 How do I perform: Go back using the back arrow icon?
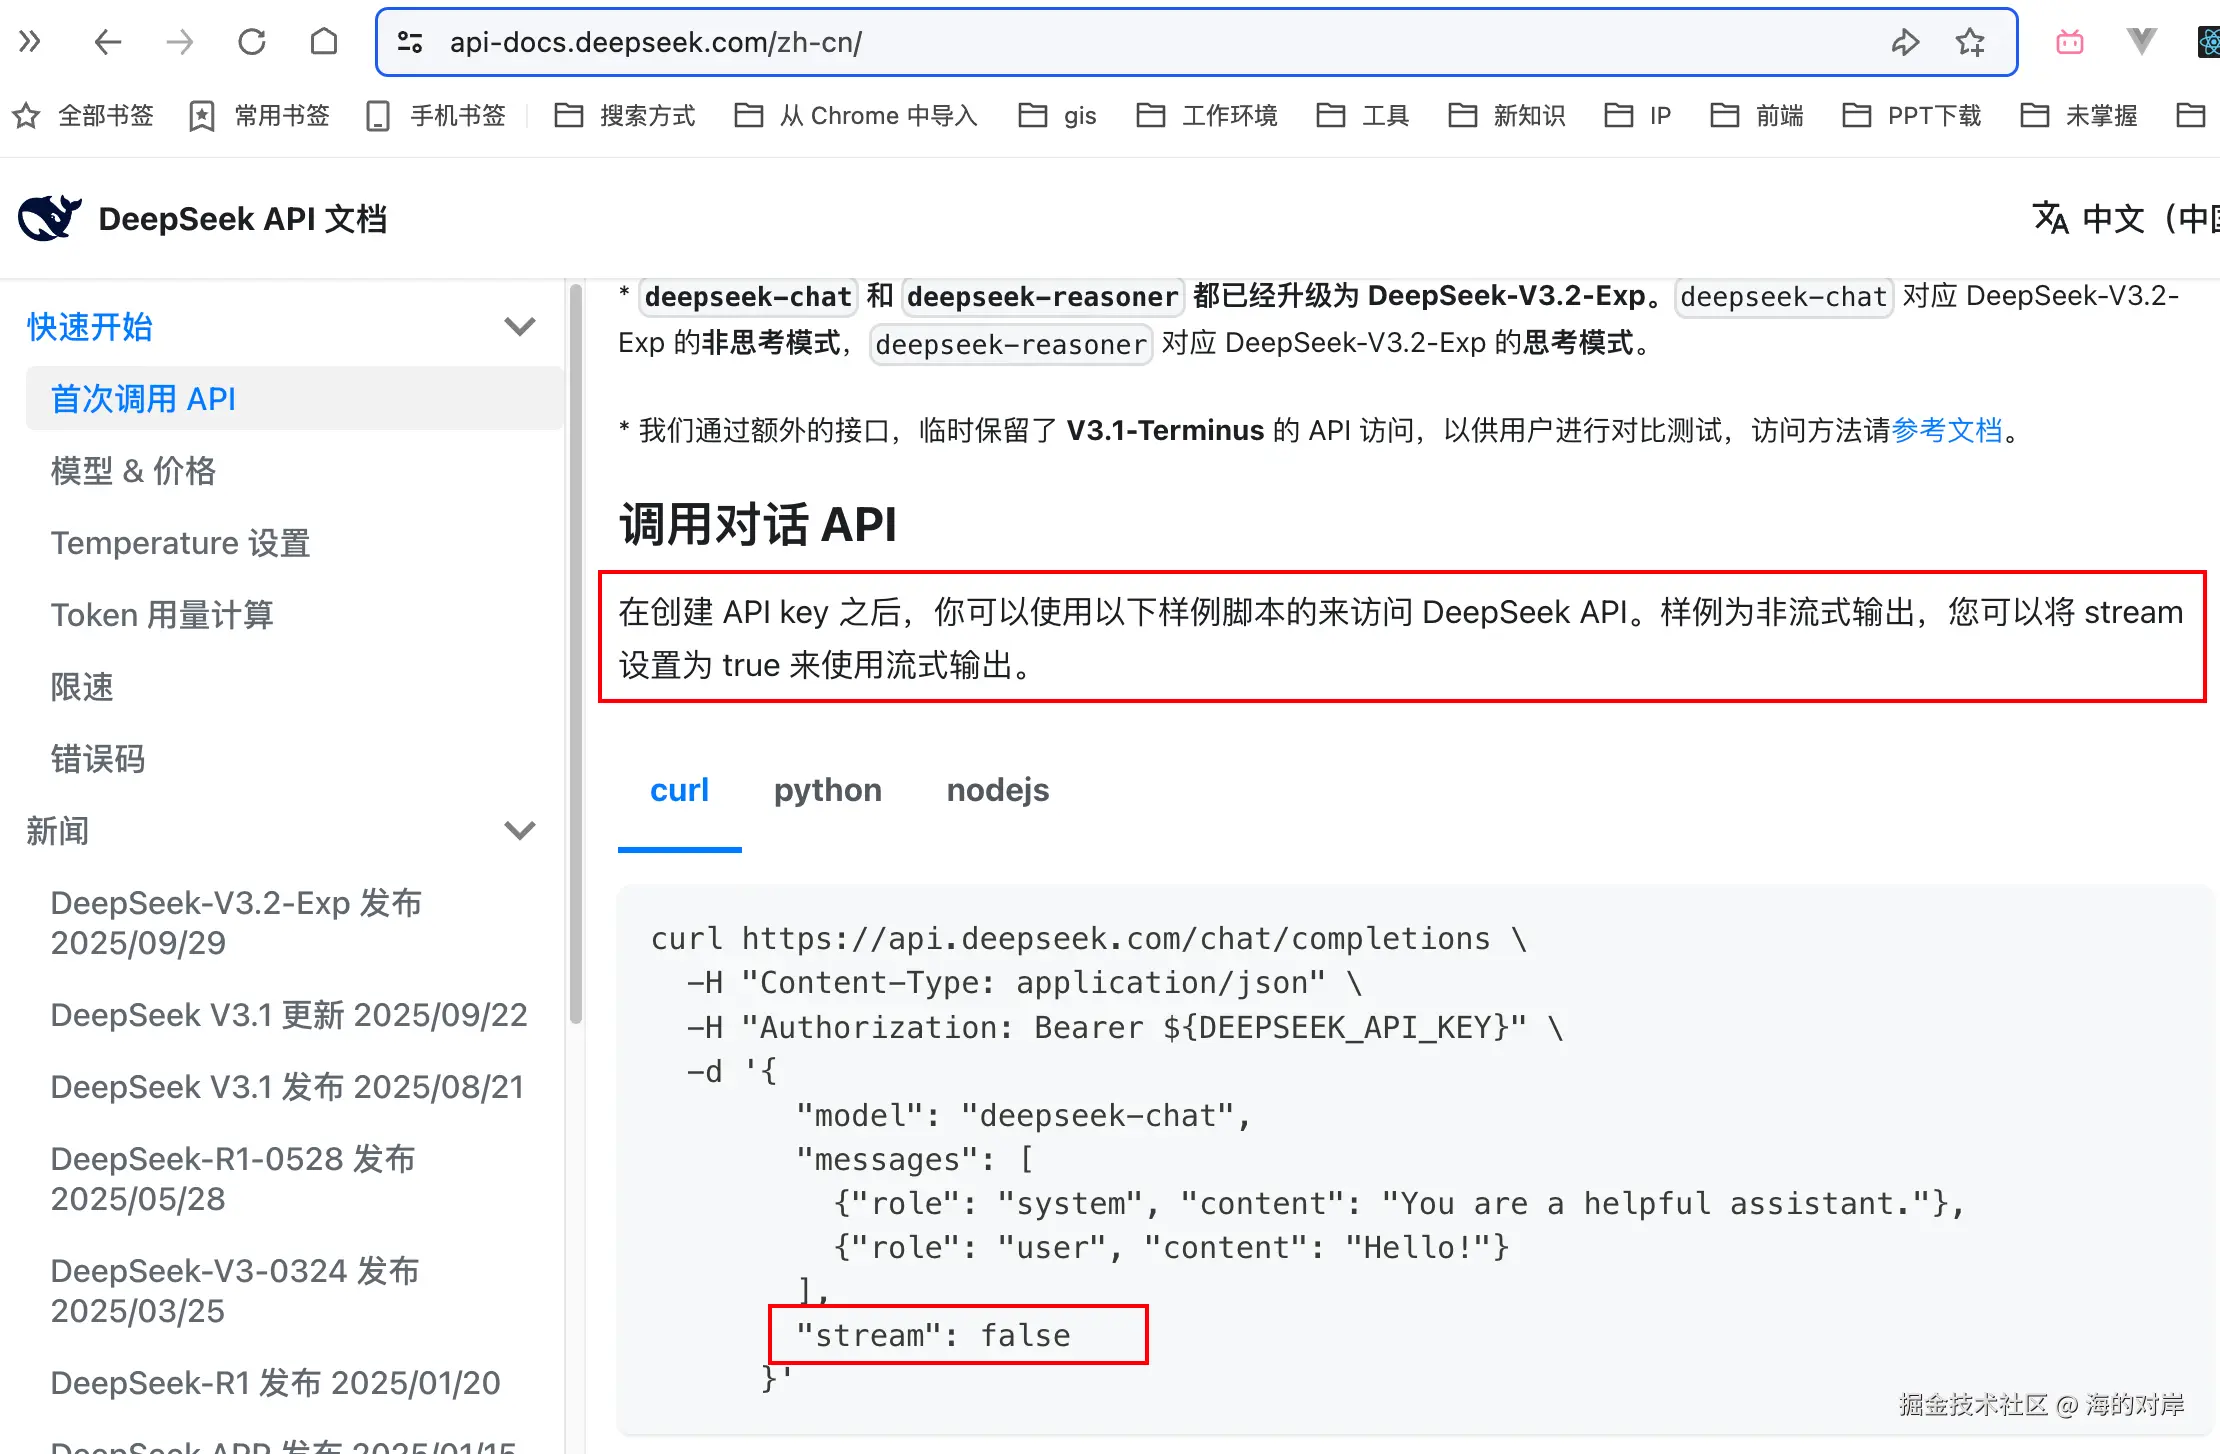coord(108,42)
